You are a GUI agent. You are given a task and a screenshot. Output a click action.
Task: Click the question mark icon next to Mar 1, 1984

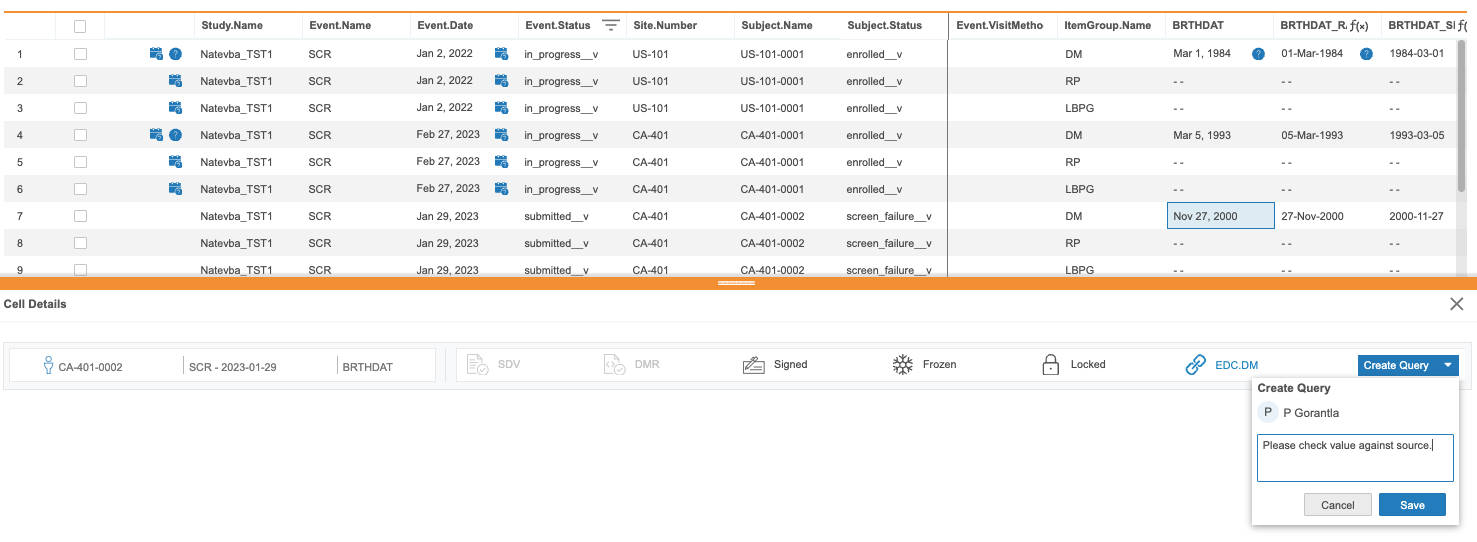click(x=1258, y=54)
